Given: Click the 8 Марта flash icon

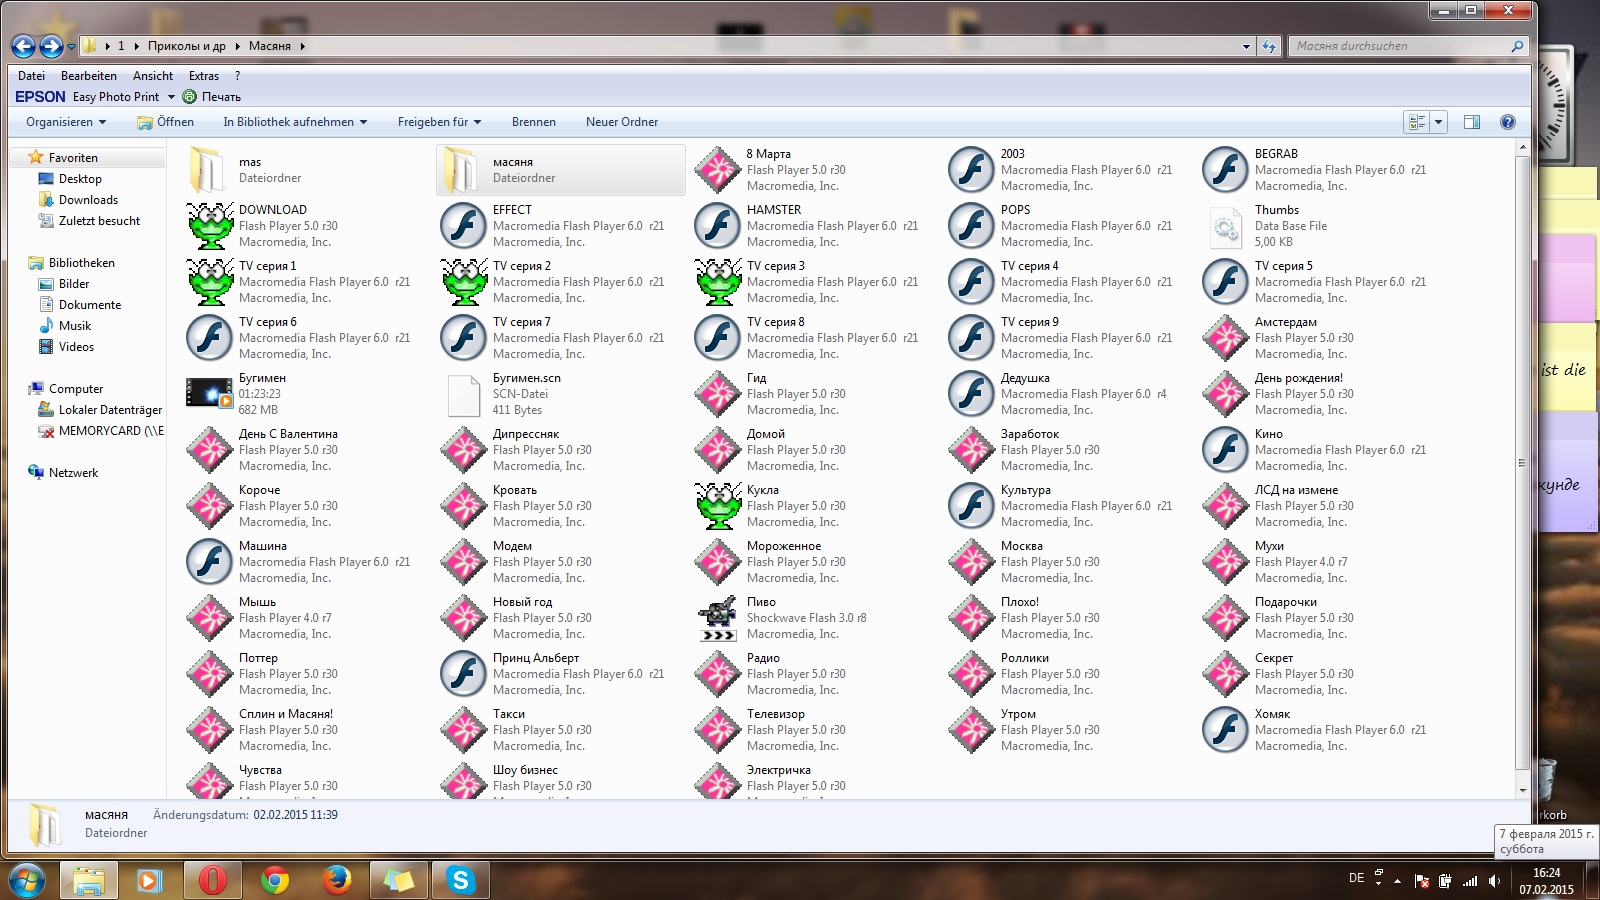Looking at the screenshot, I should click(x=718, y=170).
